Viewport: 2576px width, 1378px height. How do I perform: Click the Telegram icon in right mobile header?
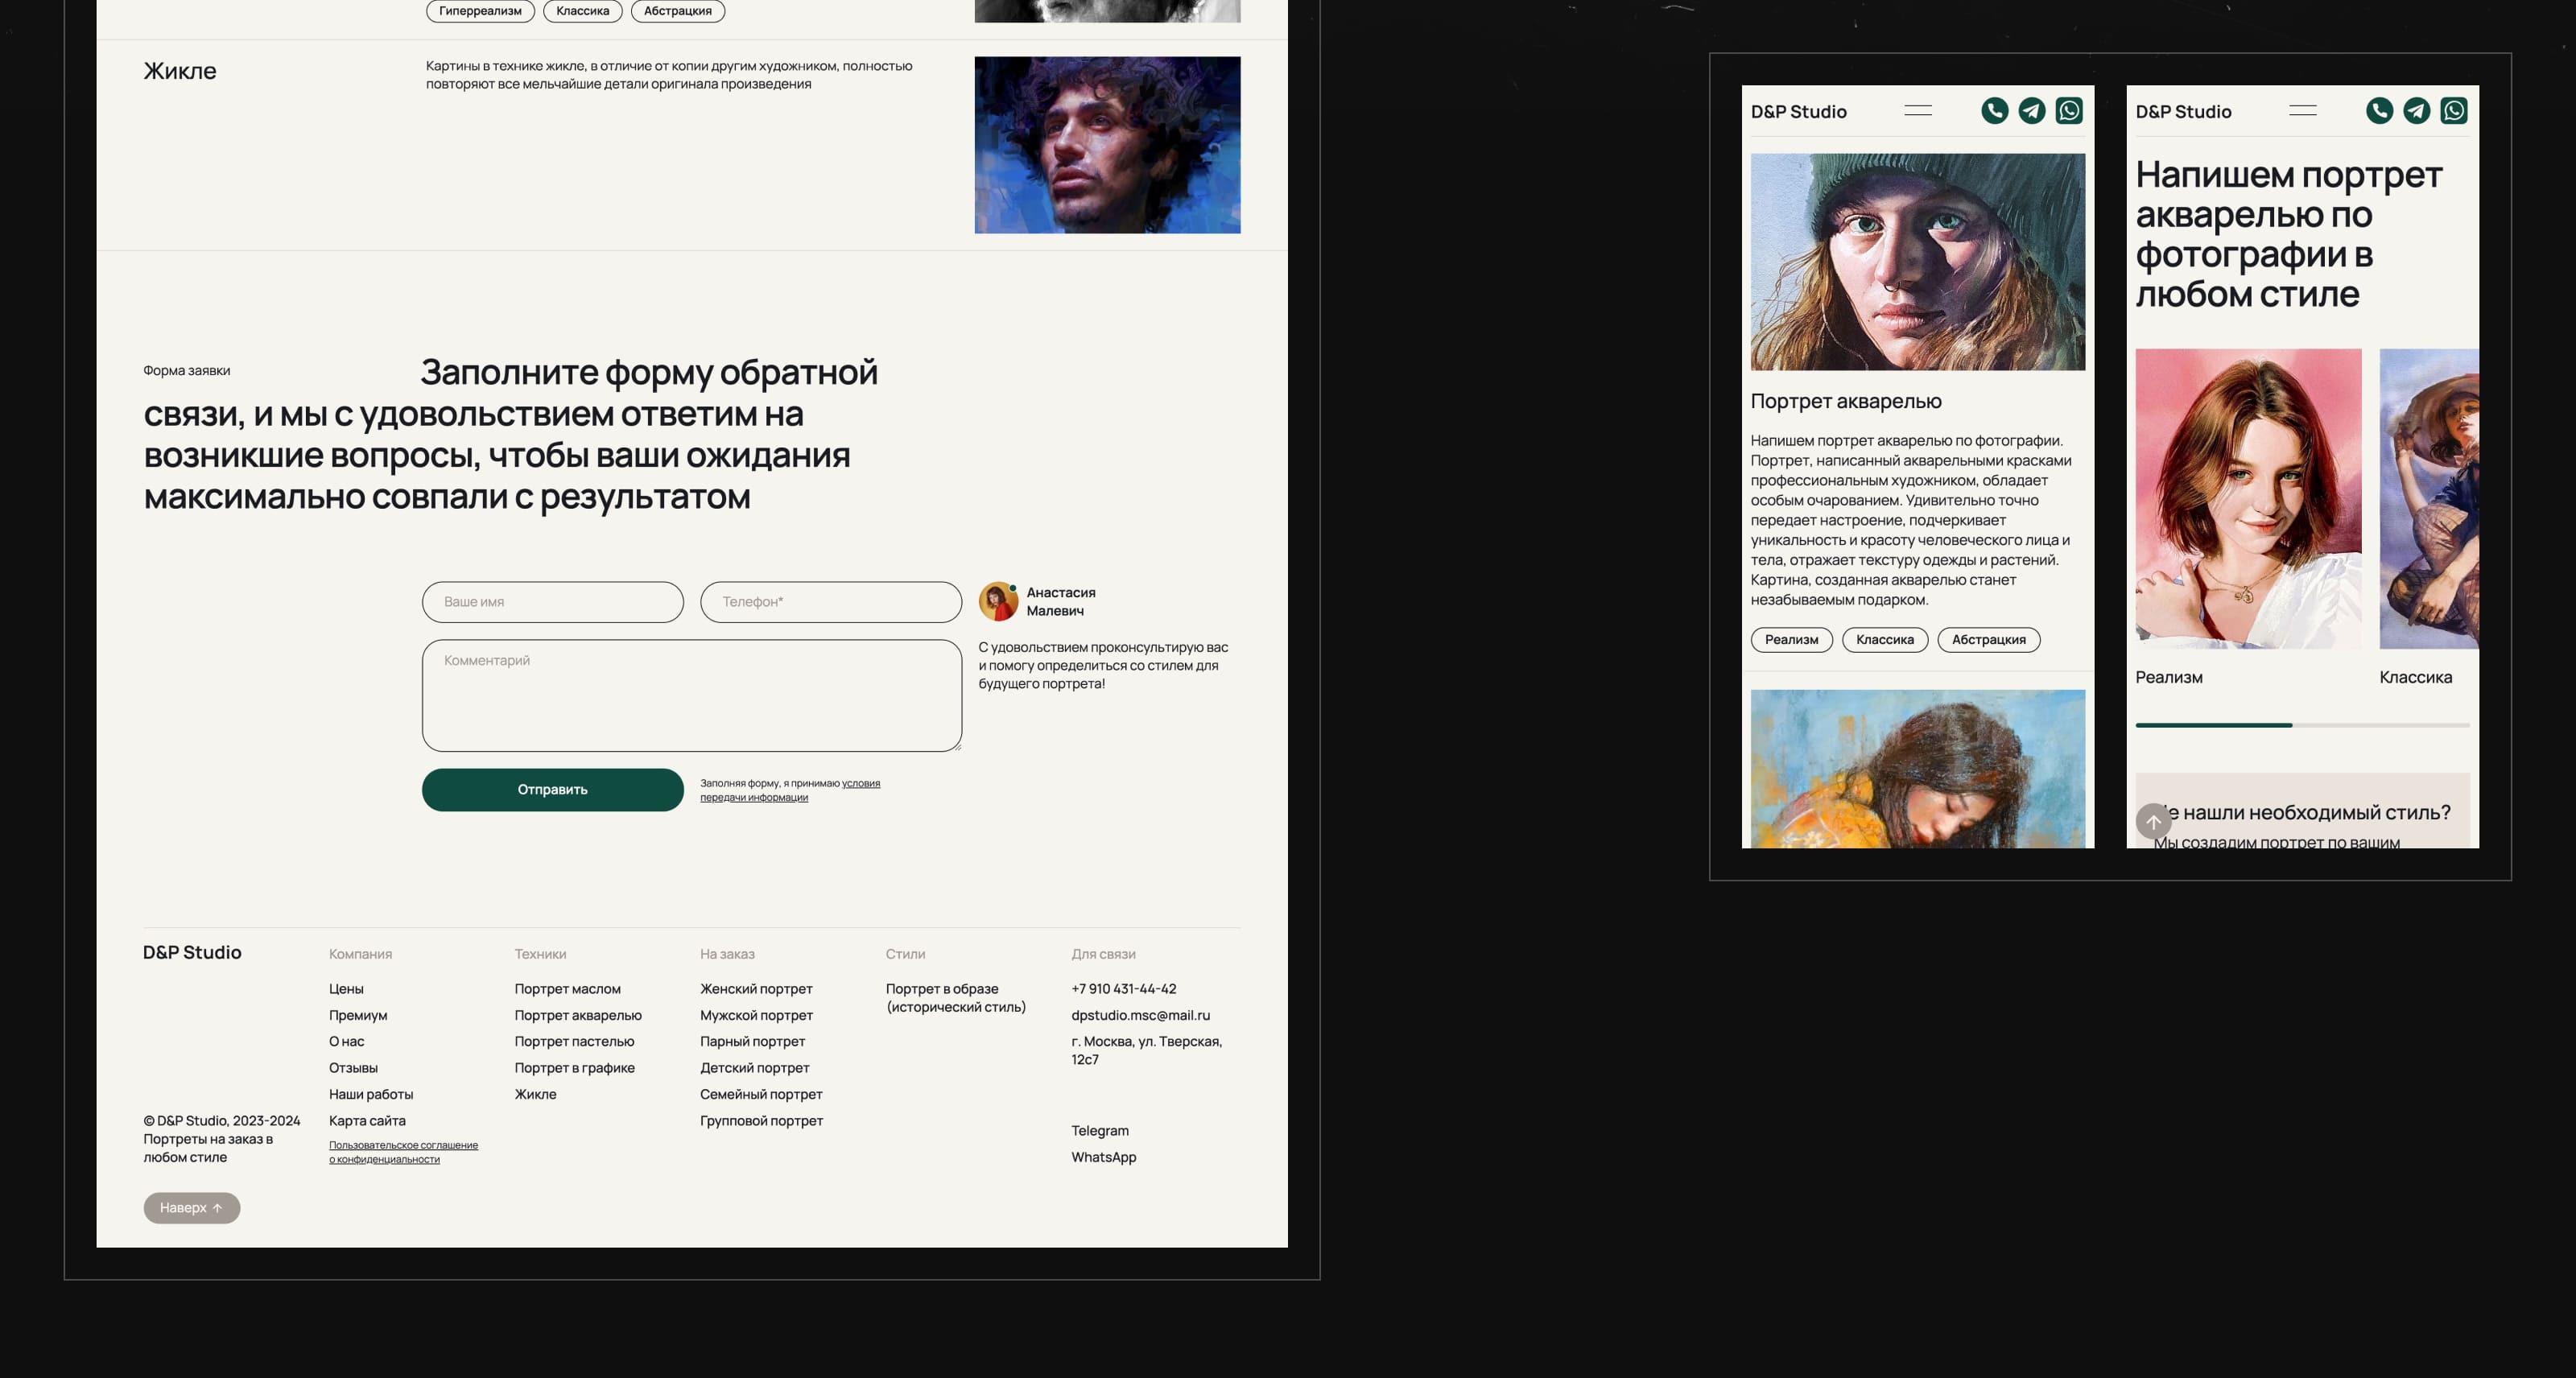coord(2416,111)
